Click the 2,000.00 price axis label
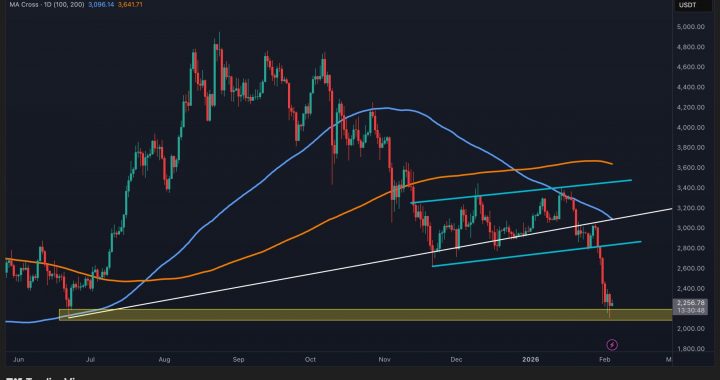This screenshot has height=380, width=720. [691, 329]
